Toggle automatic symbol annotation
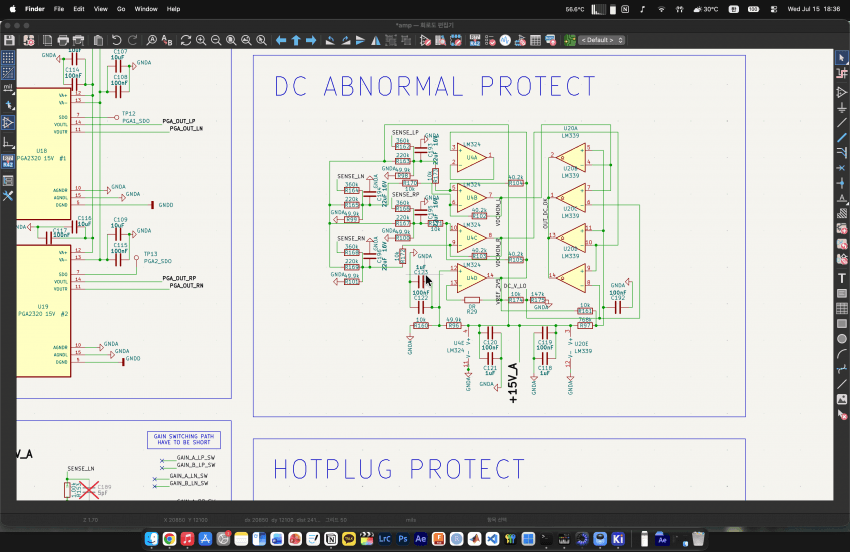 [x=8, y=161]
